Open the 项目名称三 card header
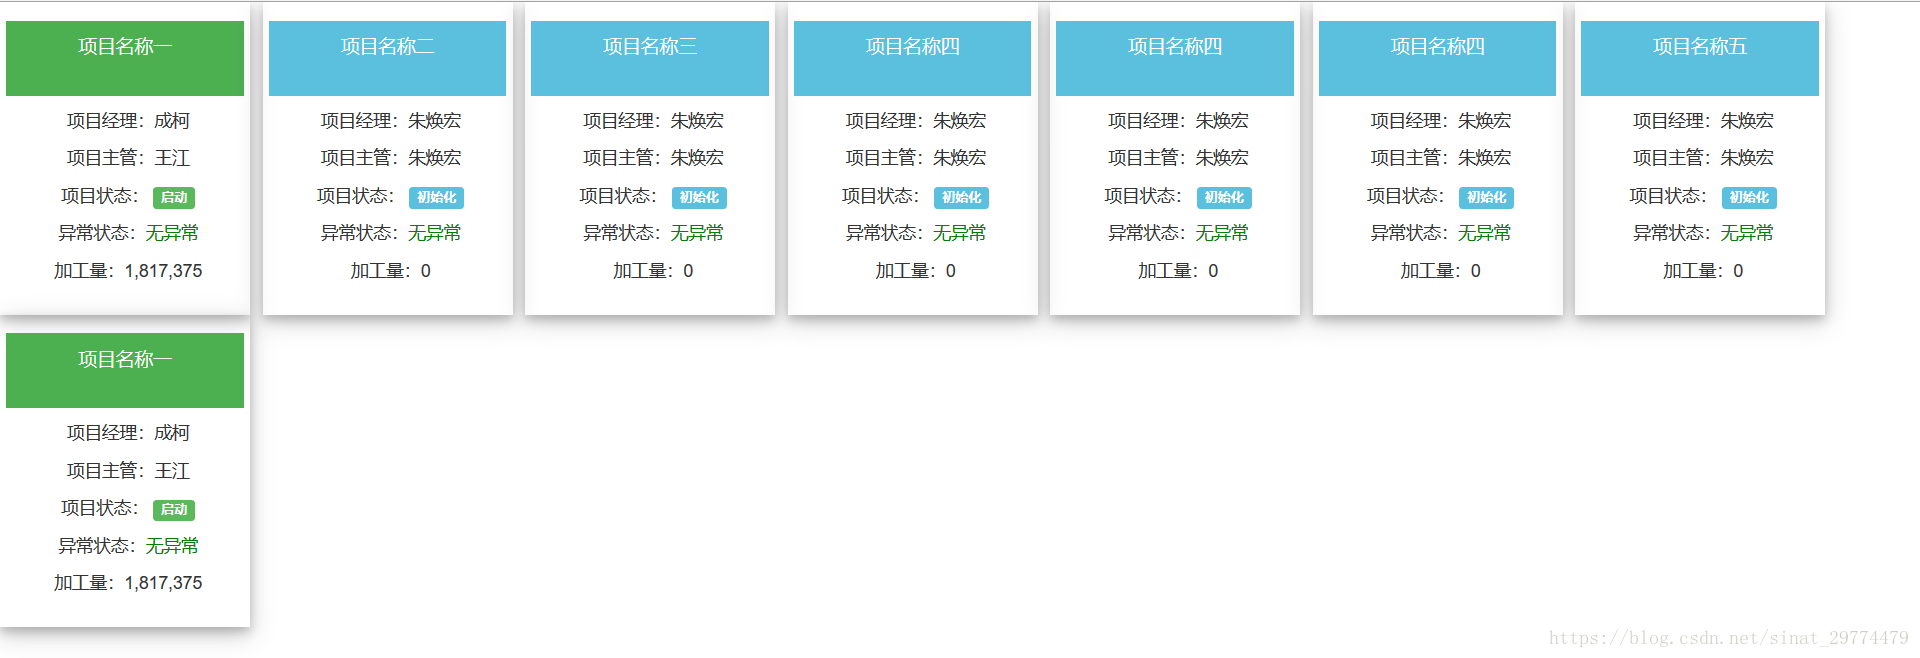The image size is (1920, 658). click(x=650, y=58)
